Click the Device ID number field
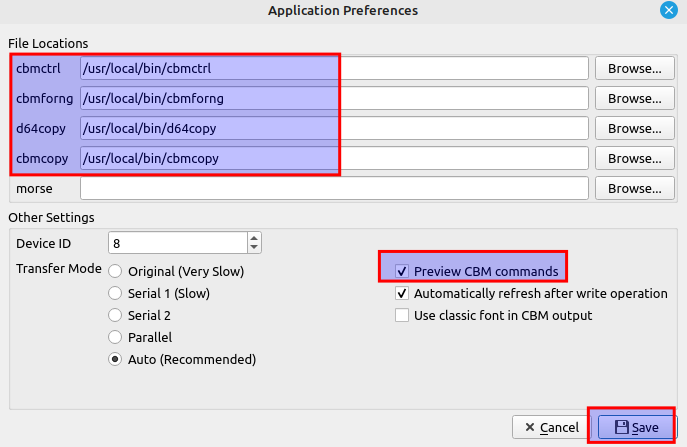Image resolution: width=687 pixels, height=447 pixels. coord(176,243)
